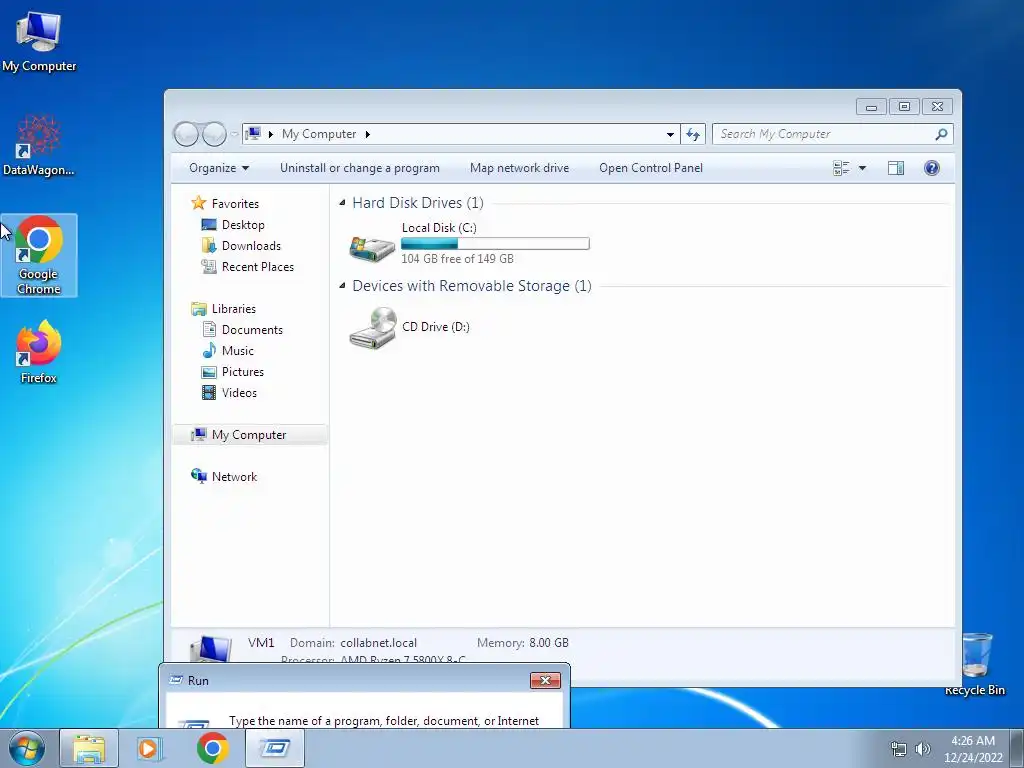This screenshot has height=768, width=1024.
Task: Click the '104 GB free of 149 GB' text
Action: 457,259
